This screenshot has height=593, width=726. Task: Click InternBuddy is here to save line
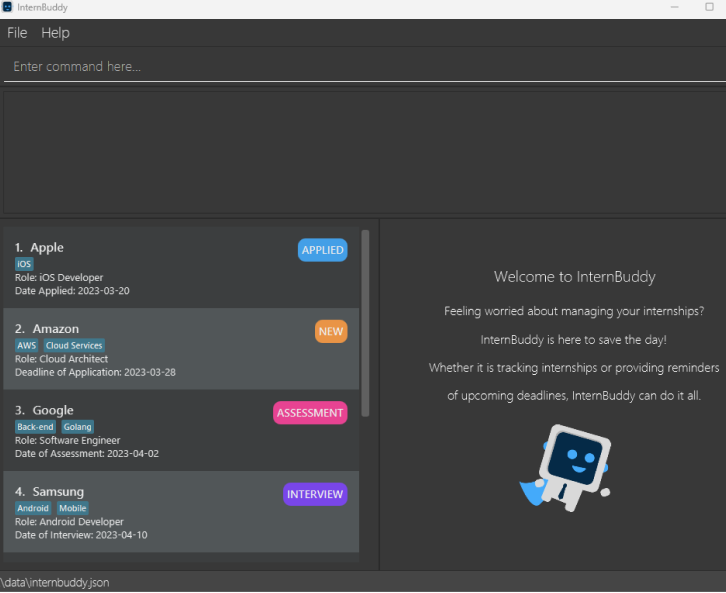click(x=574, y=340)
